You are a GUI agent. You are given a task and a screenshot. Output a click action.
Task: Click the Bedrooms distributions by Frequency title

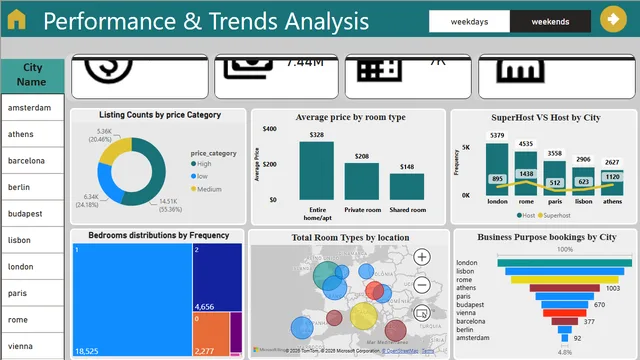[159, 235]
